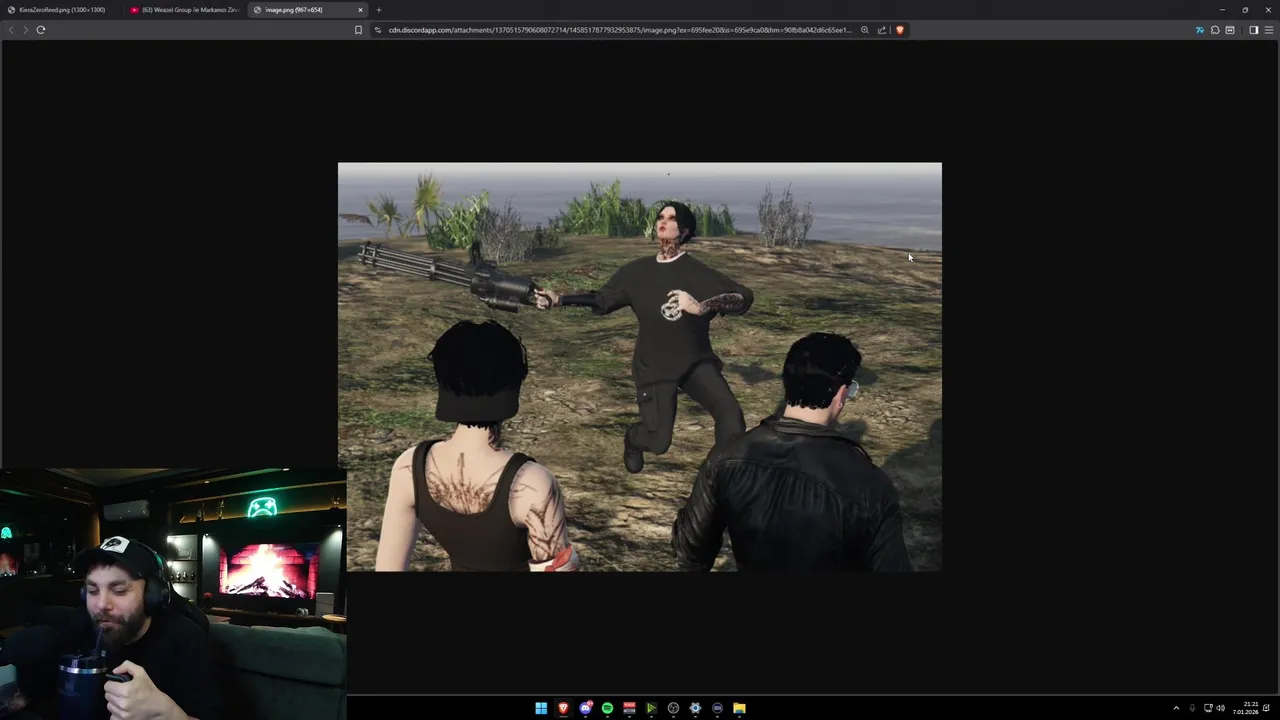Reload the page with the refresh icon
The height and width of the screenshot is (720, 1280).
pyautogui.click(x=41, y=30)
